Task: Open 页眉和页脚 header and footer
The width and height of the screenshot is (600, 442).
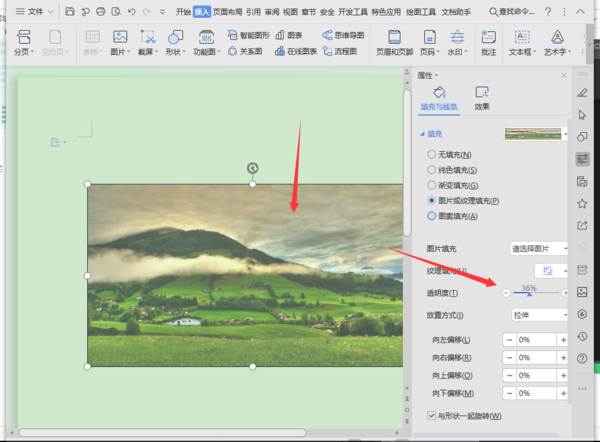Action: pos(395,43)
